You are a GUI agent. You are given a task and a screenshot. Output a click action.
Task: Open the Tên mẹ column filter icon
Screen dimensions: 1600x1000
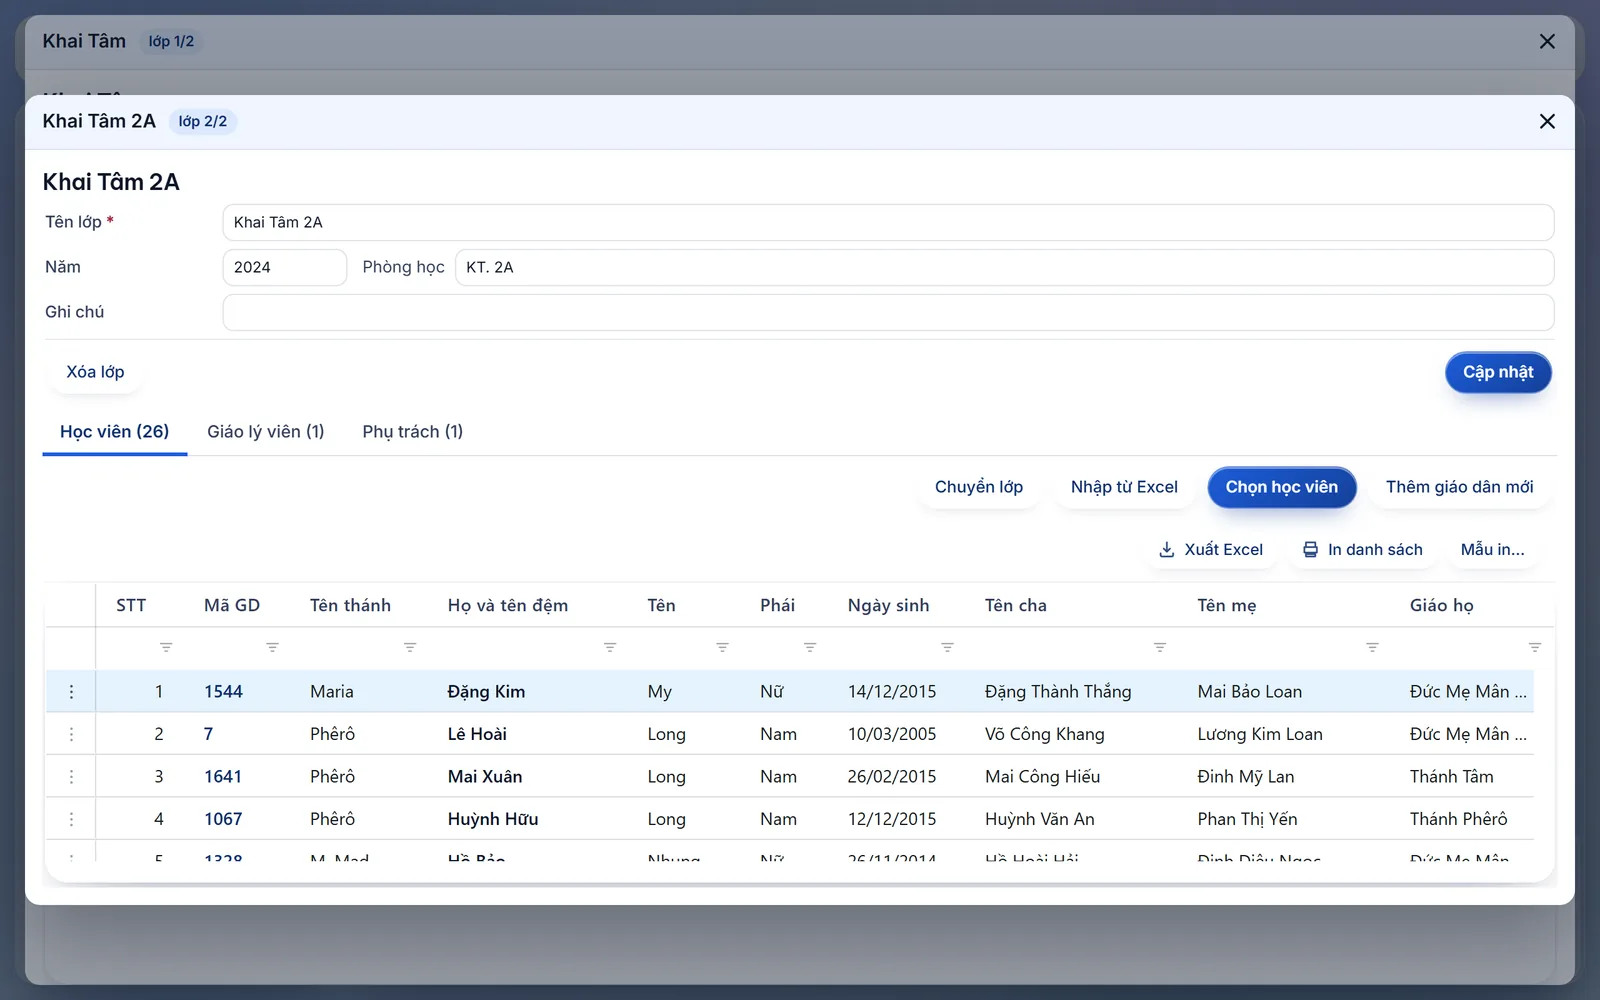(x=1372, y=648)
